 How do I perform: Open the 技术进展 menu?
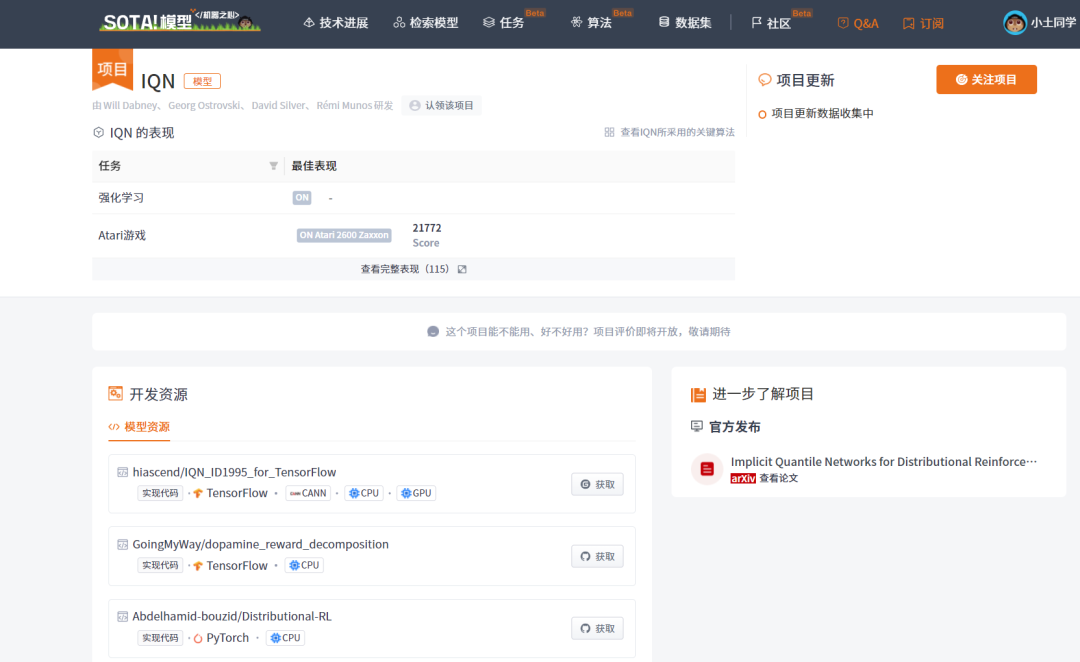[x=335, y=23]
